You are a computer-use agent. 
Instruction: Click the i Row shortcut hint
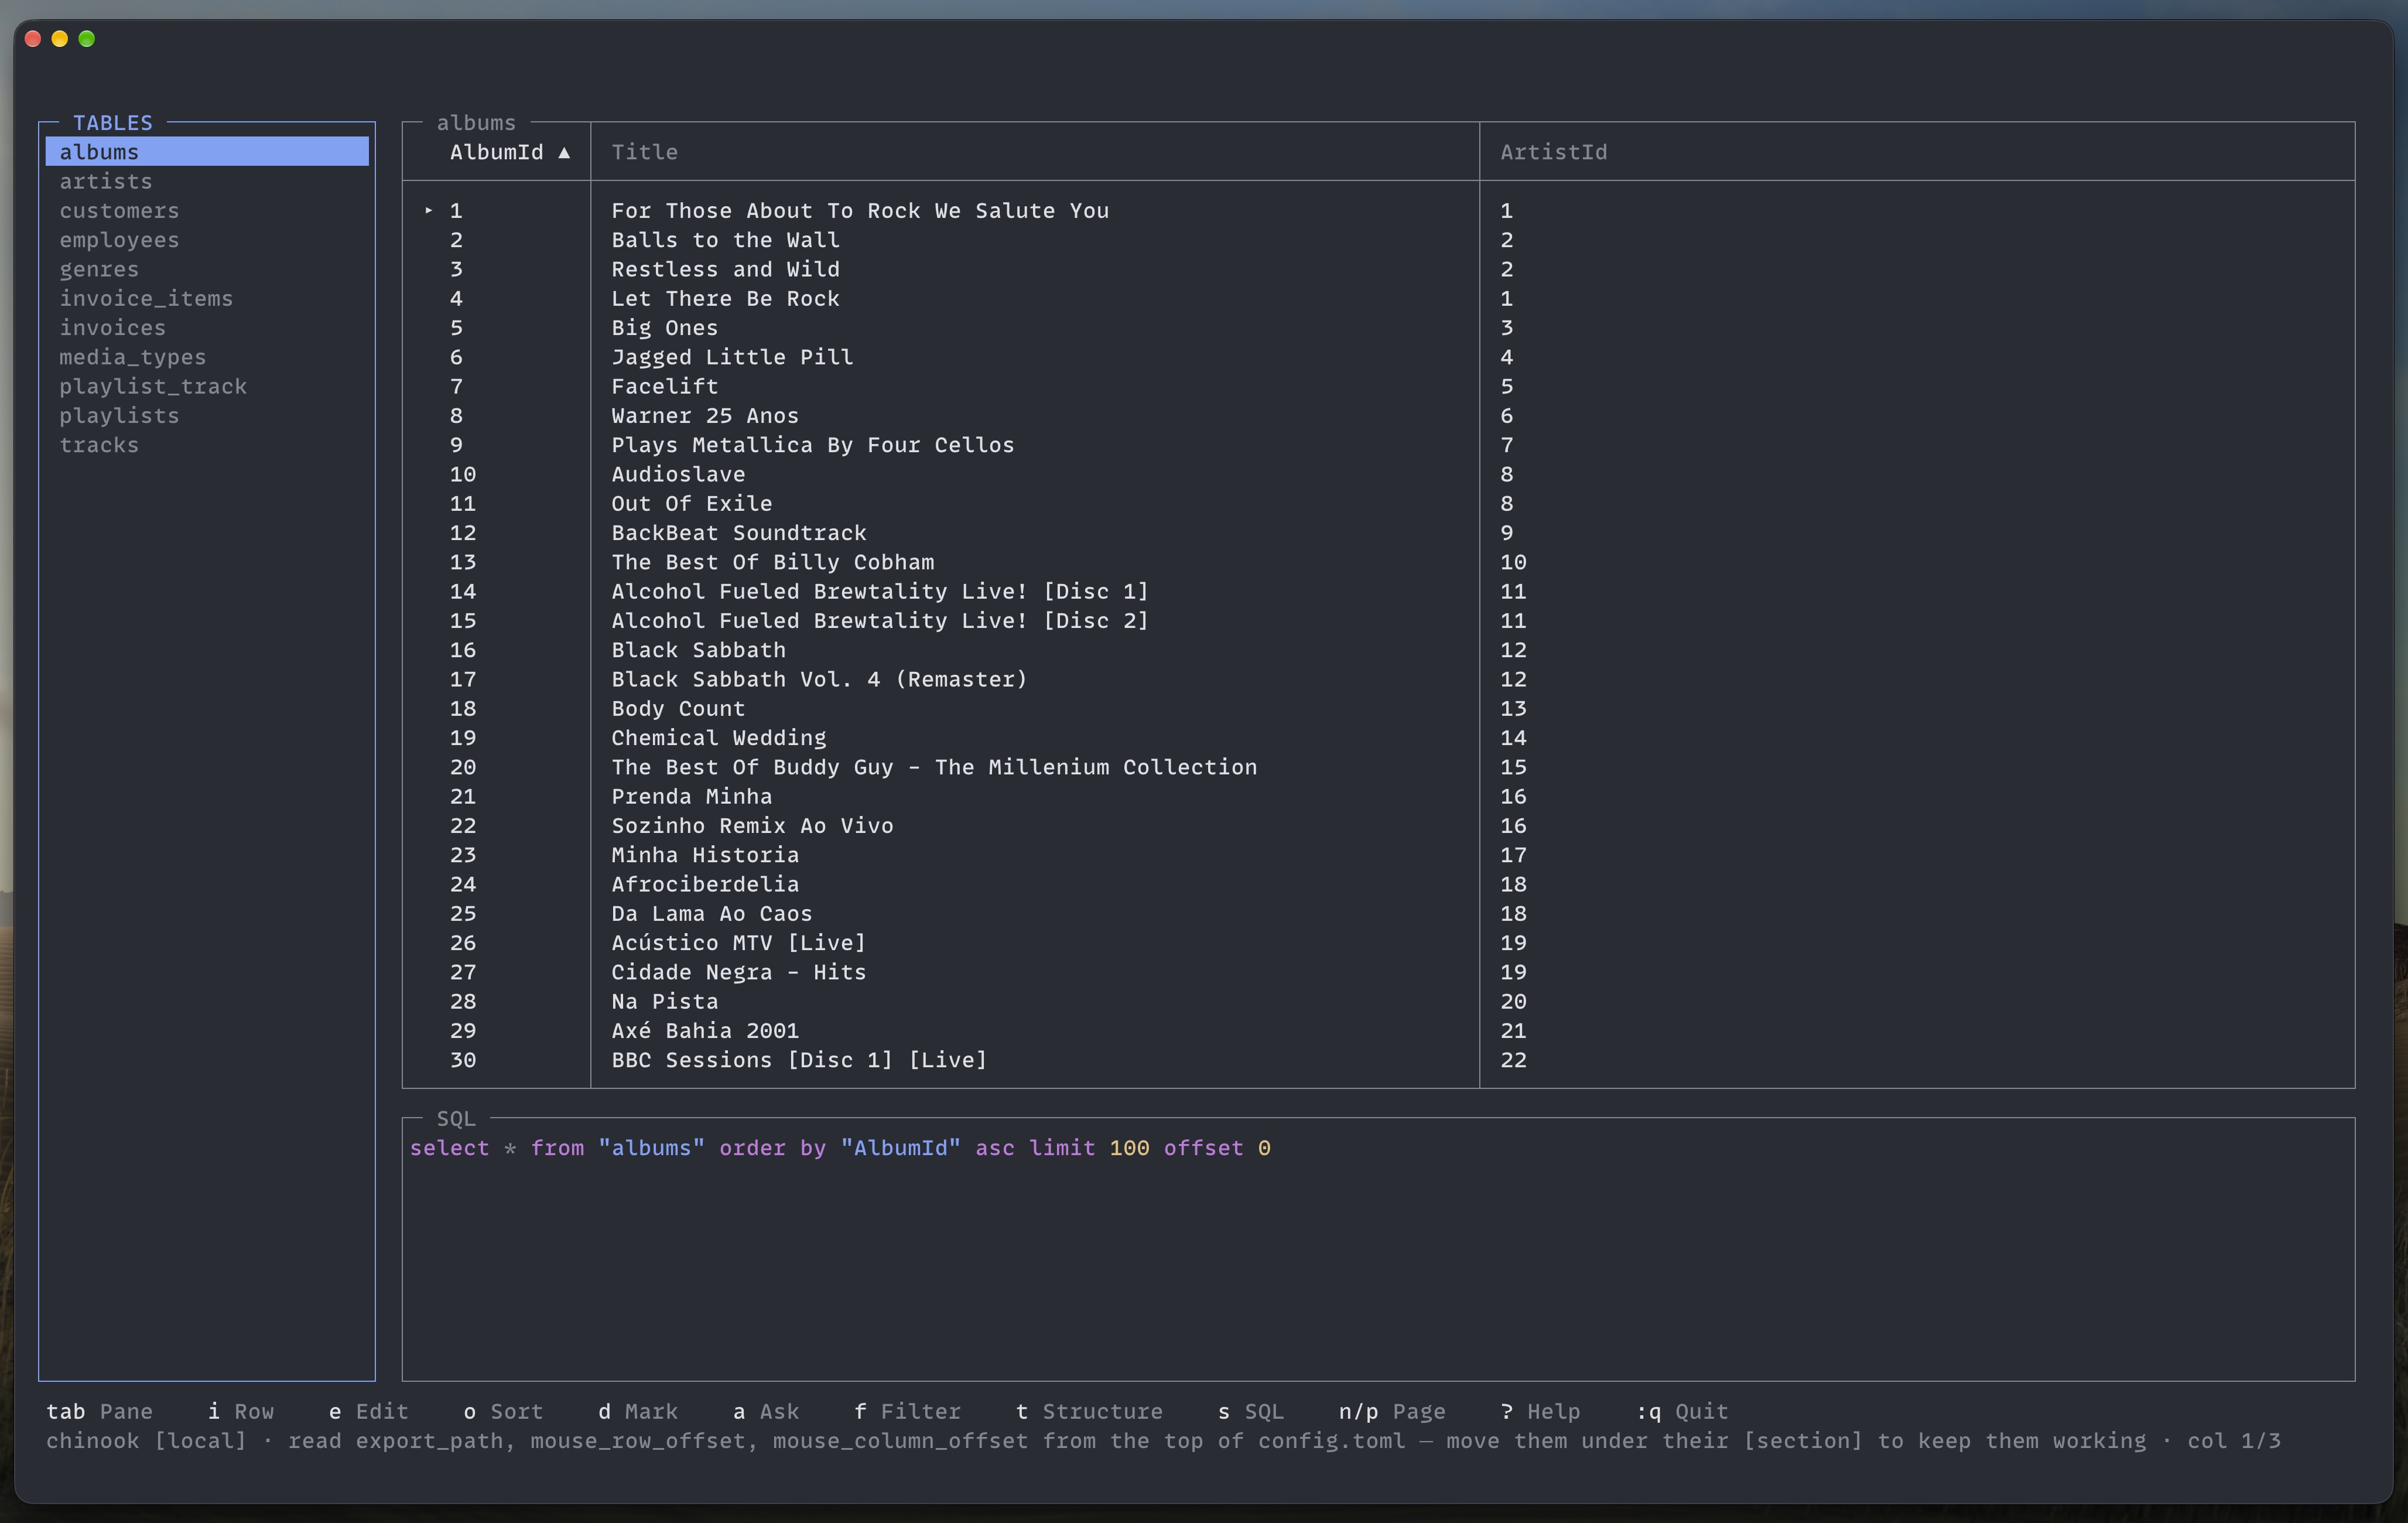[x=240, y=1411]
